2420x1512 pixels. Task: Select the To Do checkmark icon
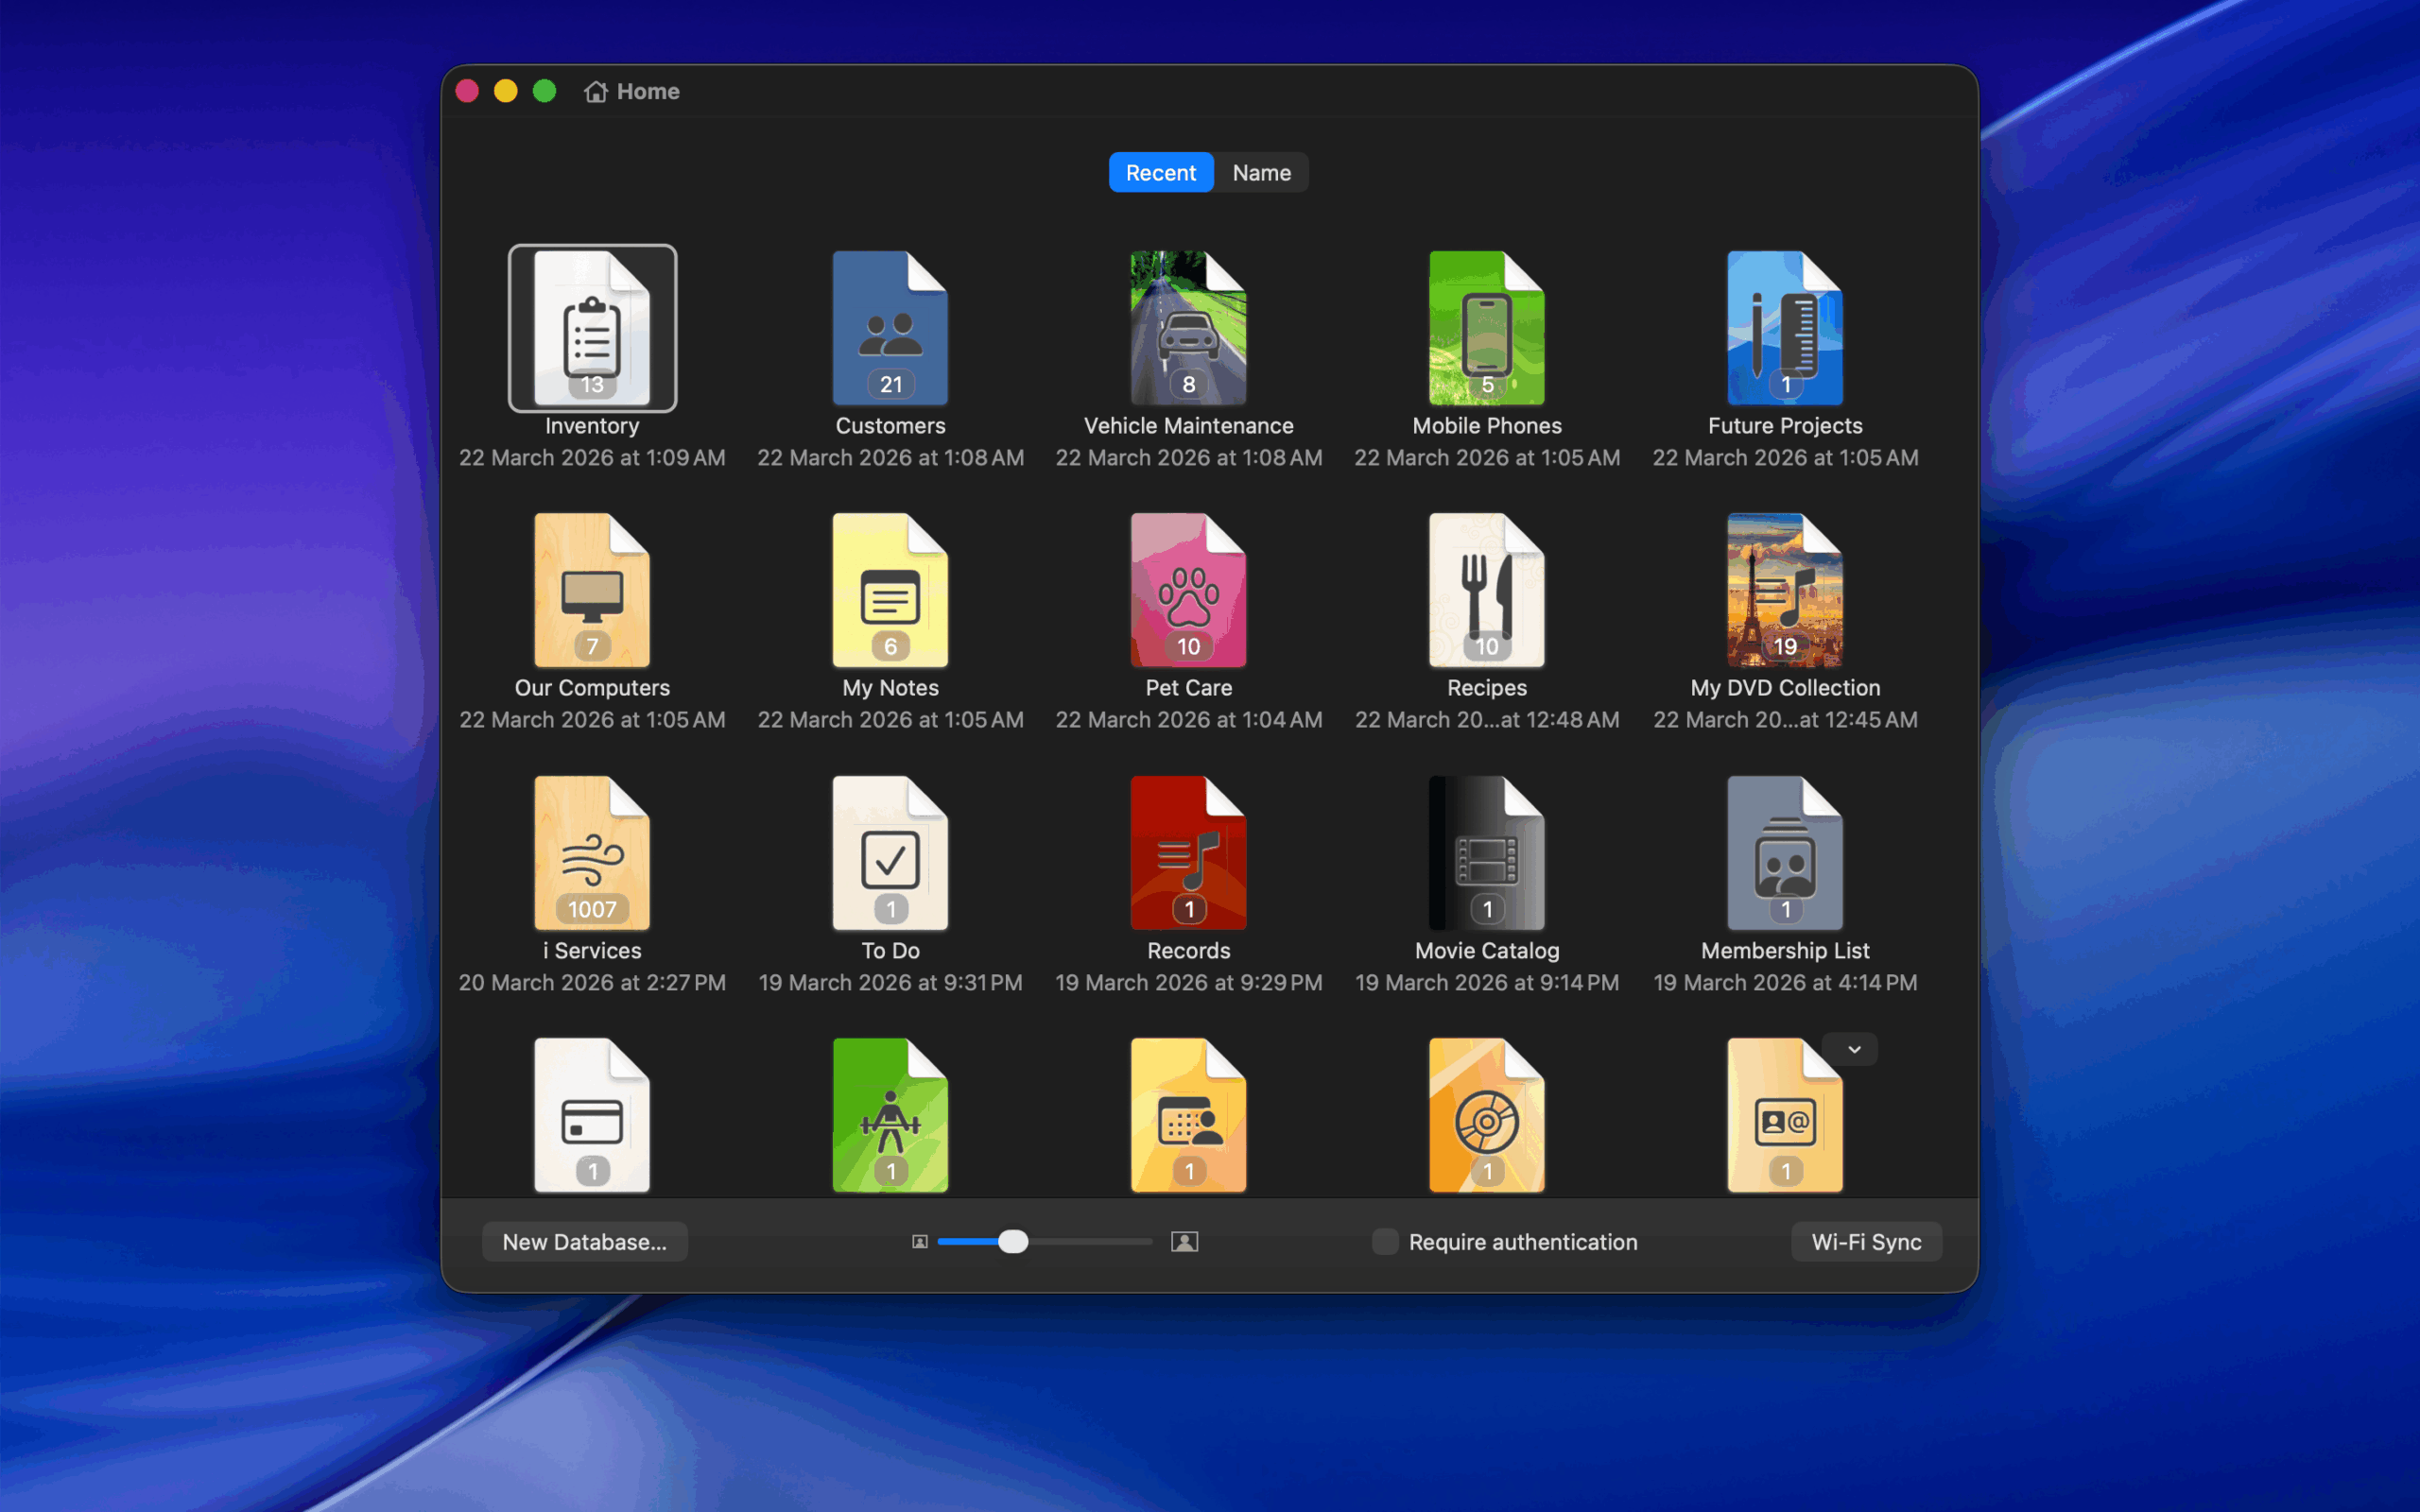[x=890, y=853]
